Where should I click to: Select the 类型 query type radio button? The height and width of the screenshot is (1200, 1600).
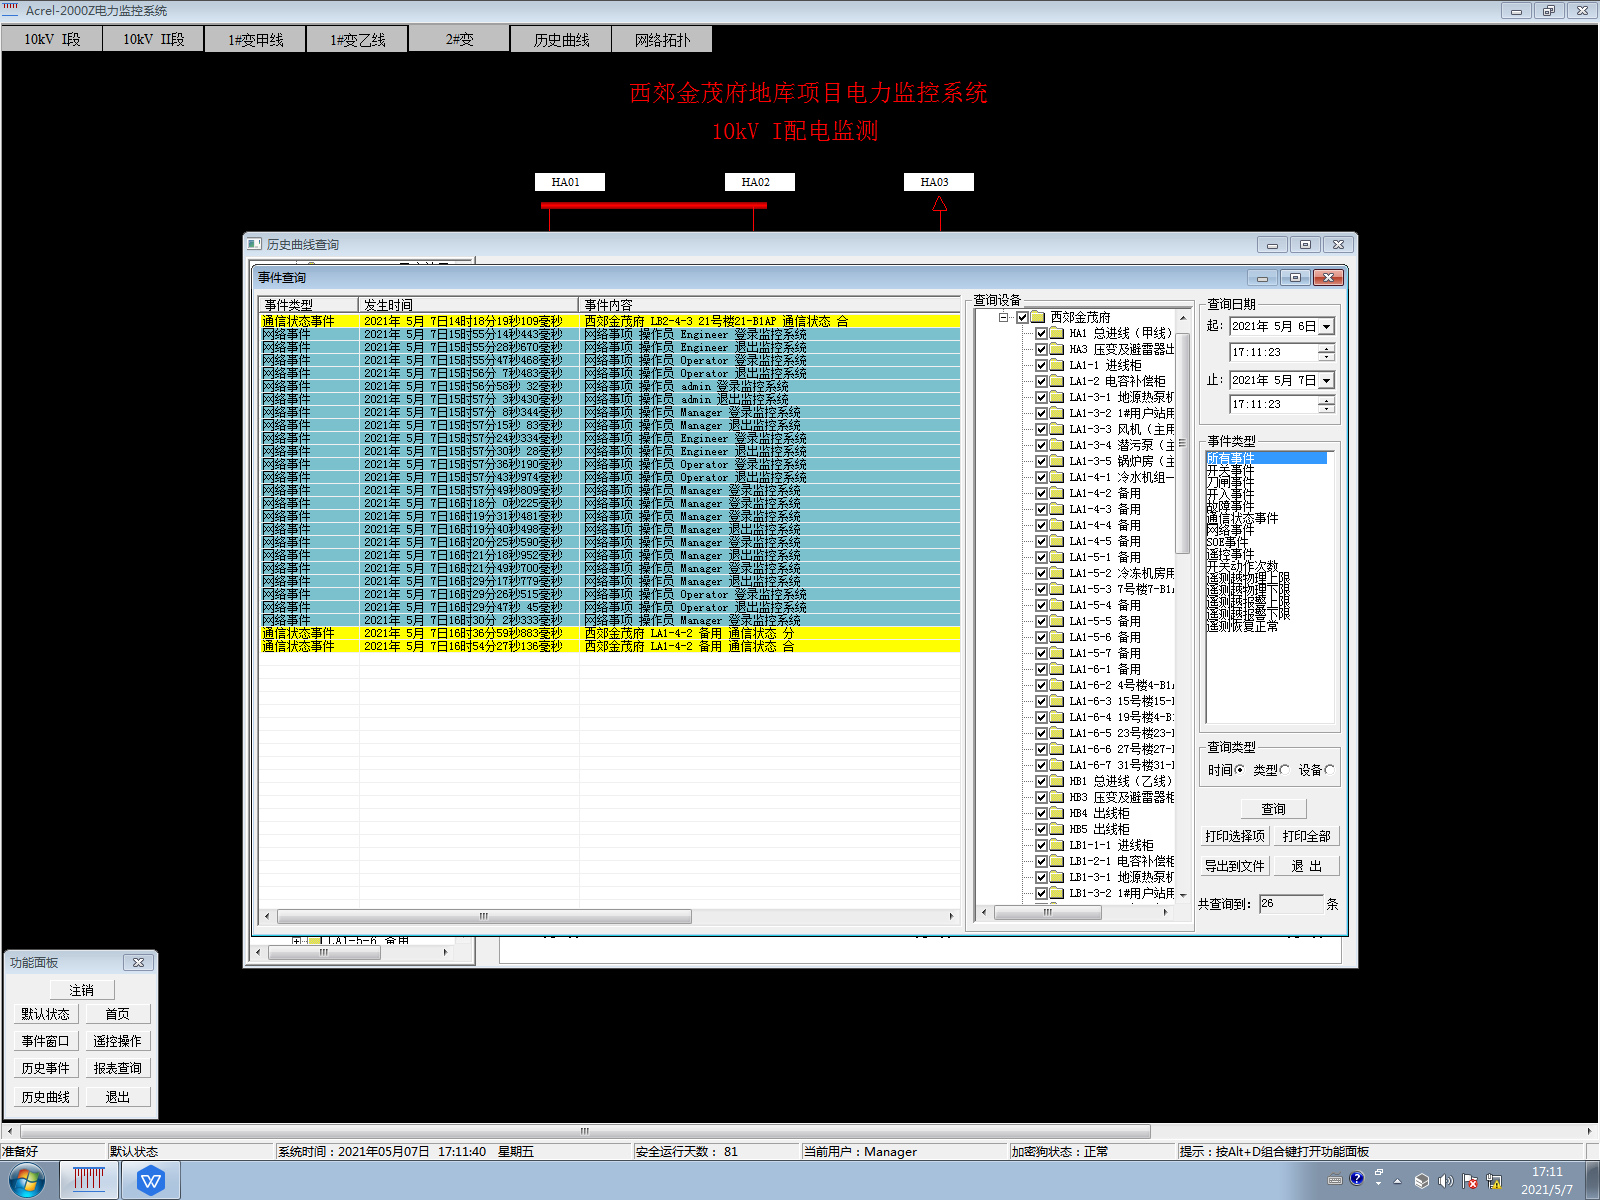(x=1285, y=770)
